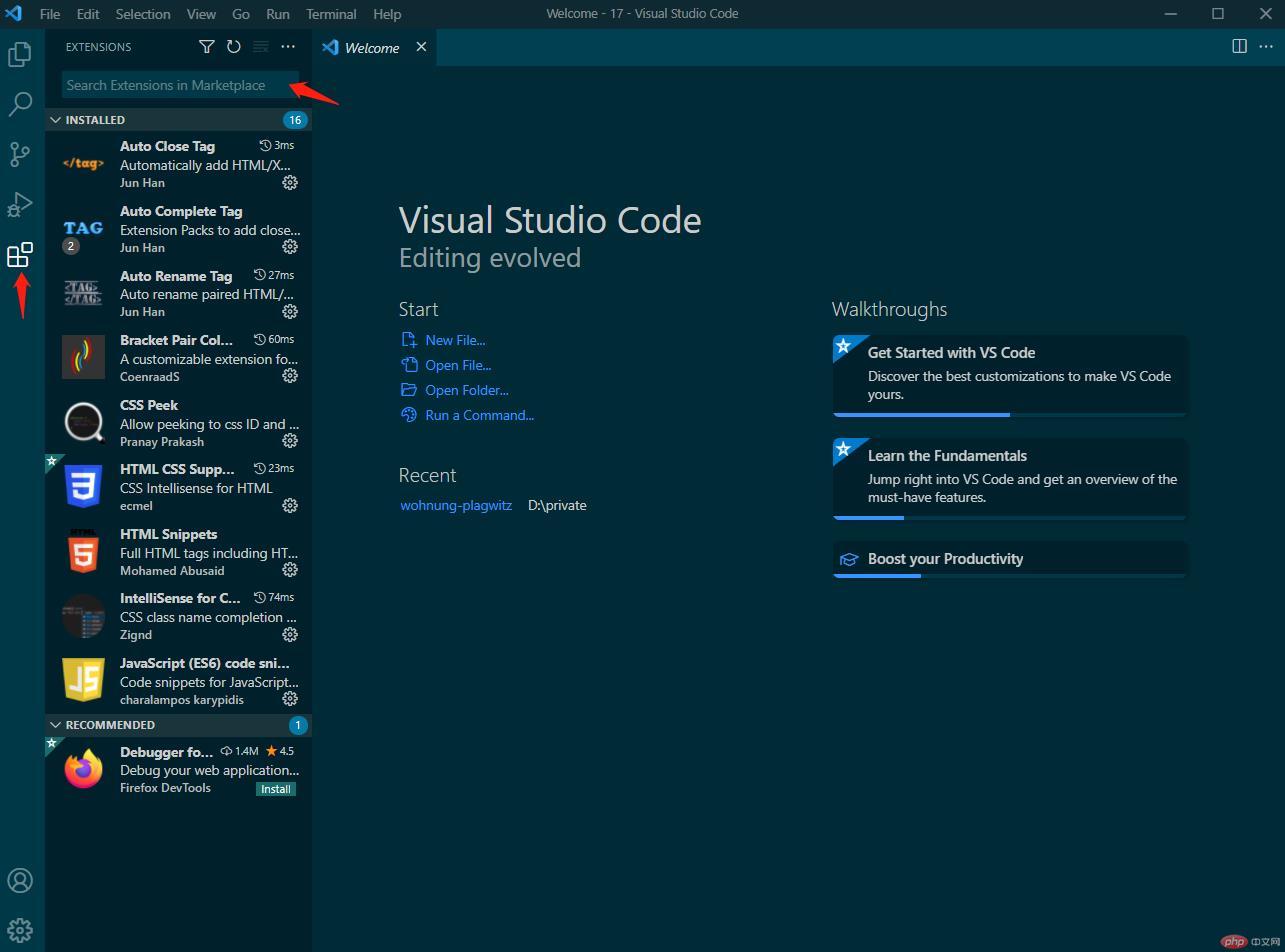This screenshot has height=952, width=1285.
Task: Open the Explorer view in activity bar
Action: (x=20, y=54)
